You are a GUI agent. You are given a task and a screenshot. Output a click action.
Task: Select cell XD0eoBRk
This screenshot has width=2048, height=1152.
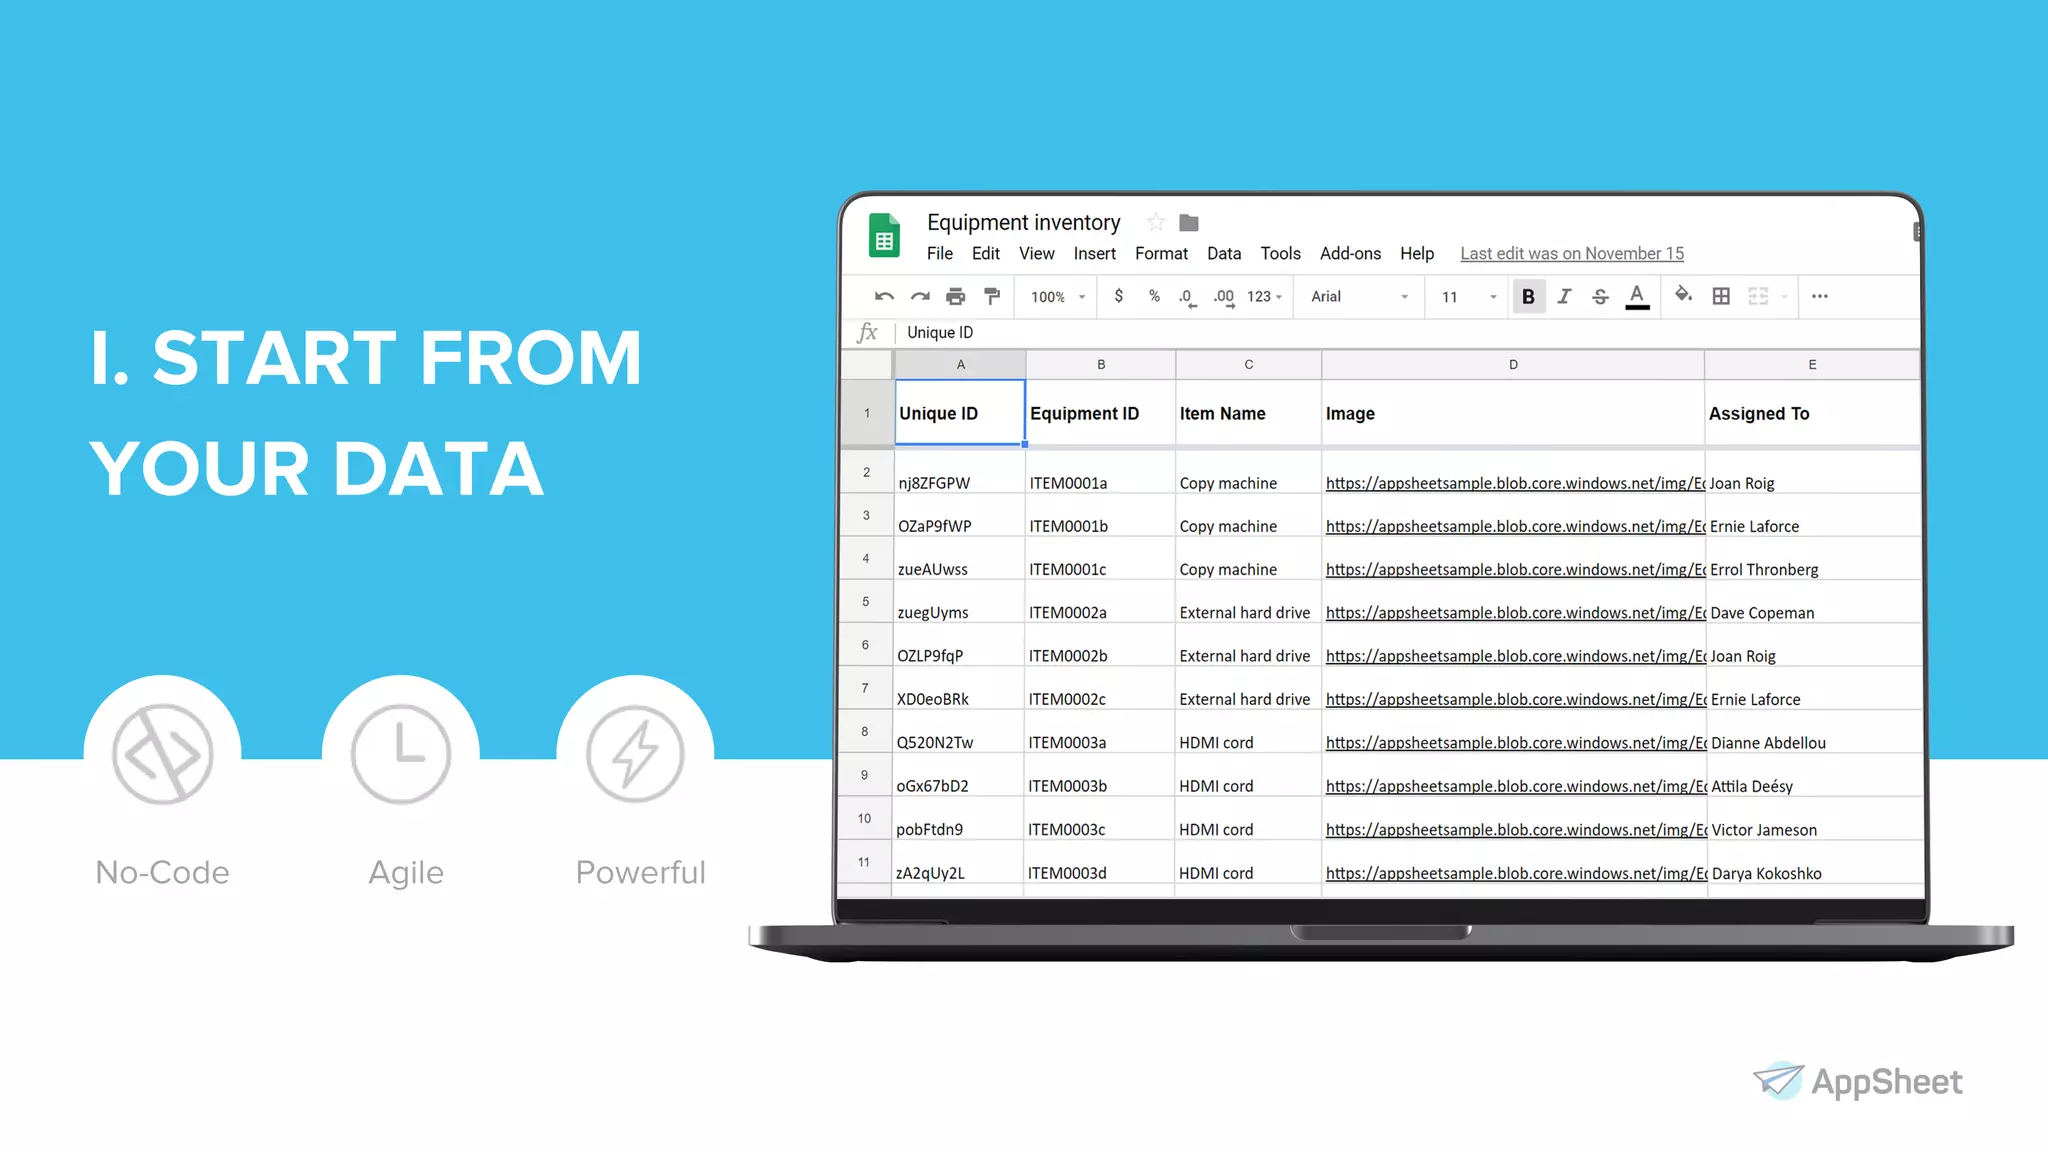click(x=958, y=688)
